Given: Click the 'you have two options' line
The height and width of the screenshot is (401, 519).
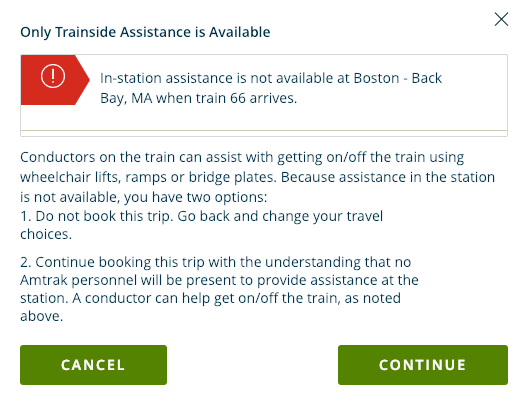Looking at the screenshot, I should 143,197.
